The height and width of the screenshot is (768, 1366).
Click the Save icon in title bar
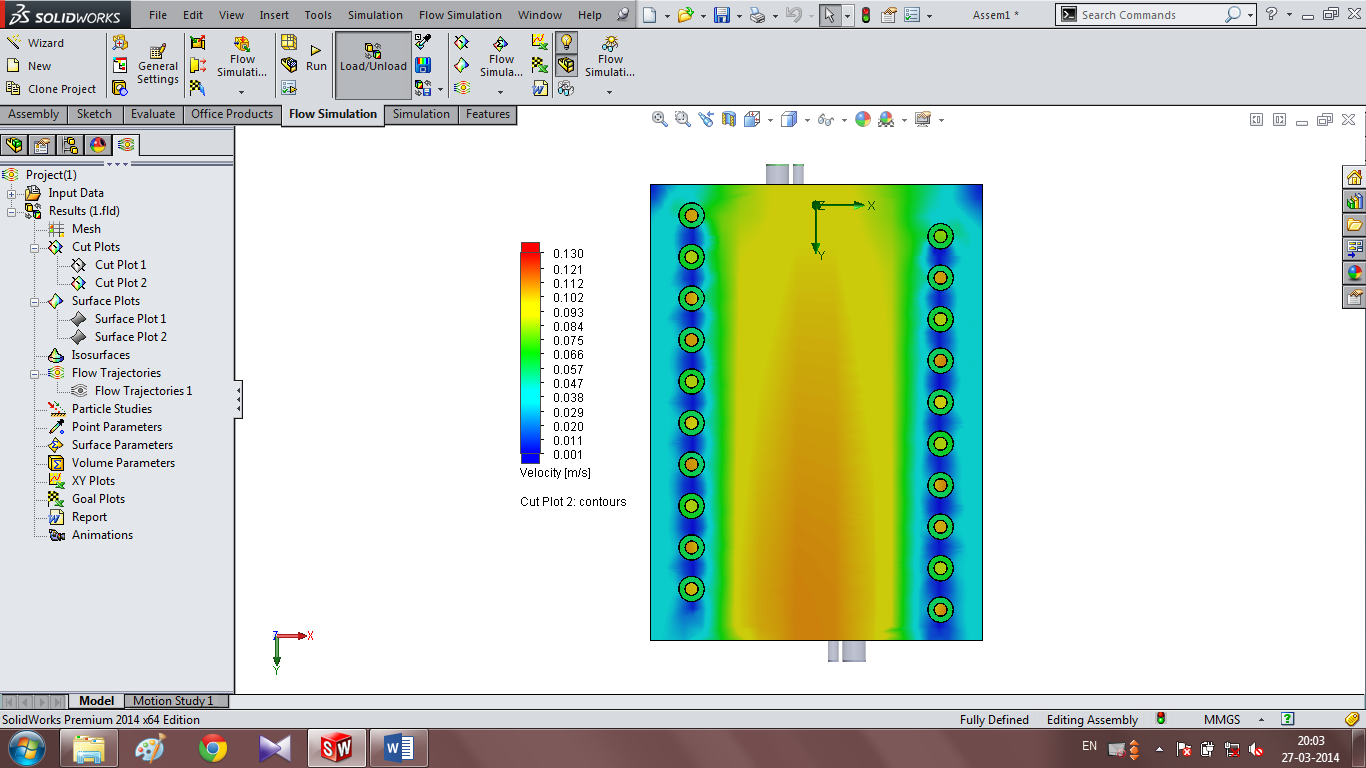coord(722,15)
